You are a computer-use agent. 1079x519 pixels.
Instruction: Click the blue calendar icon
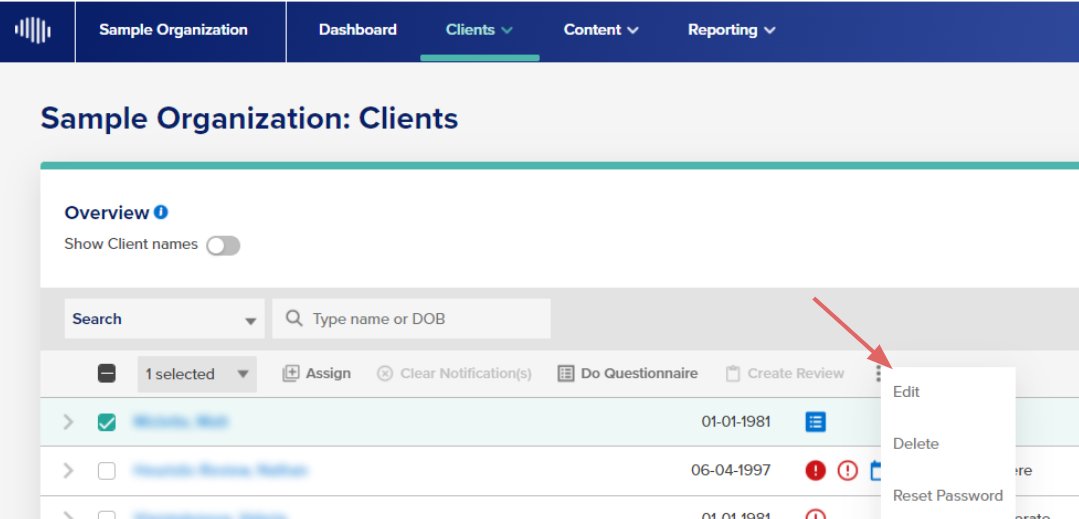(875, 471)
